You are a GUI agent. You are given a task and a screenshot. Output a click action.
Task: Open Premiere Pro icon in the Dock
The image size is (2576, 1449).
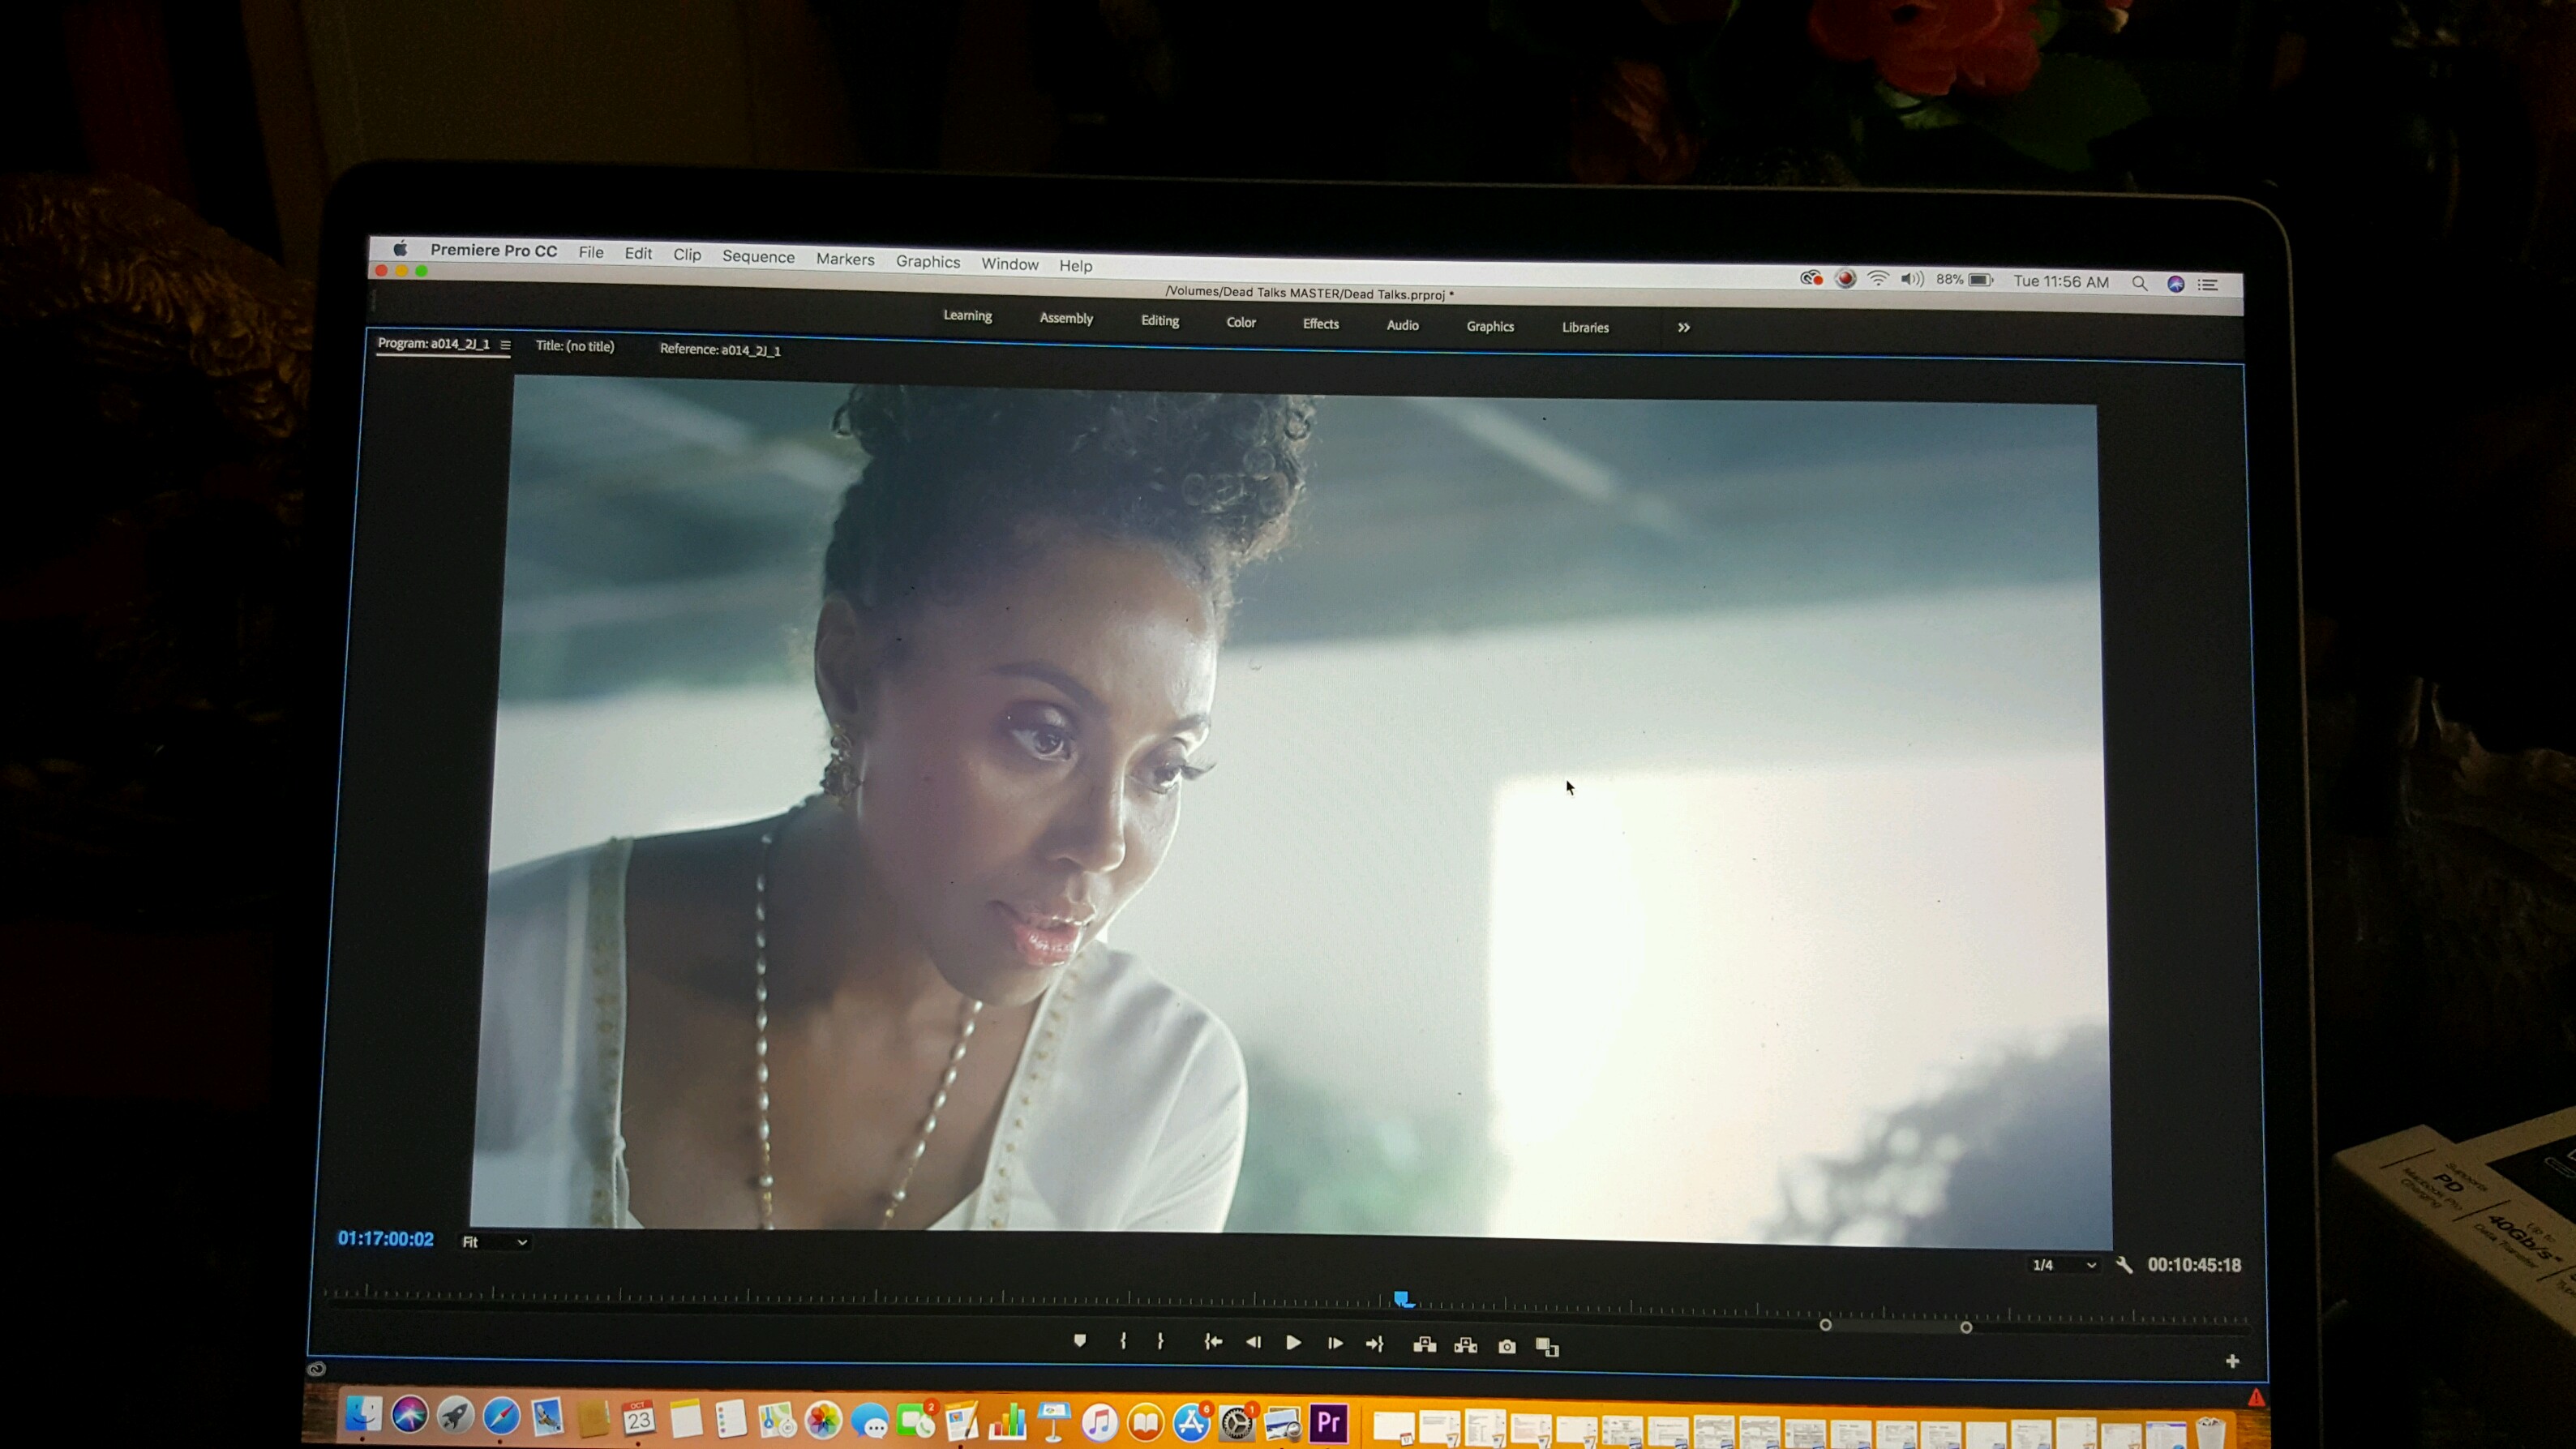click(x=1329, y=1423)
